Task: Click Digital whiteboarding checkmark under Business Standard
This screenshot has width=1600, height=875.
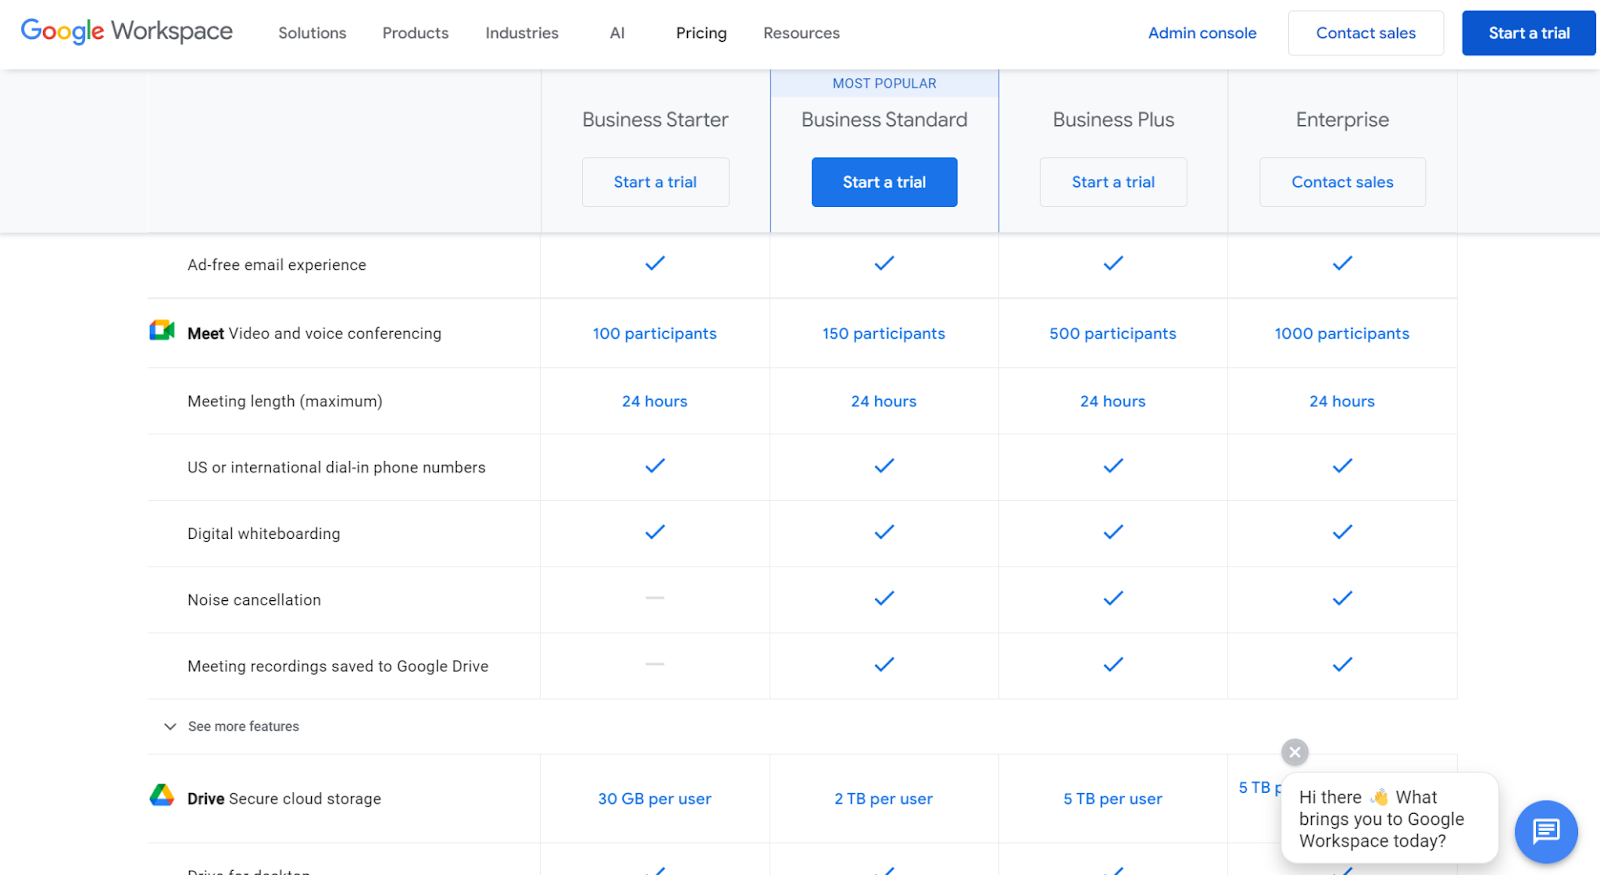Action: tap(884, 532)
